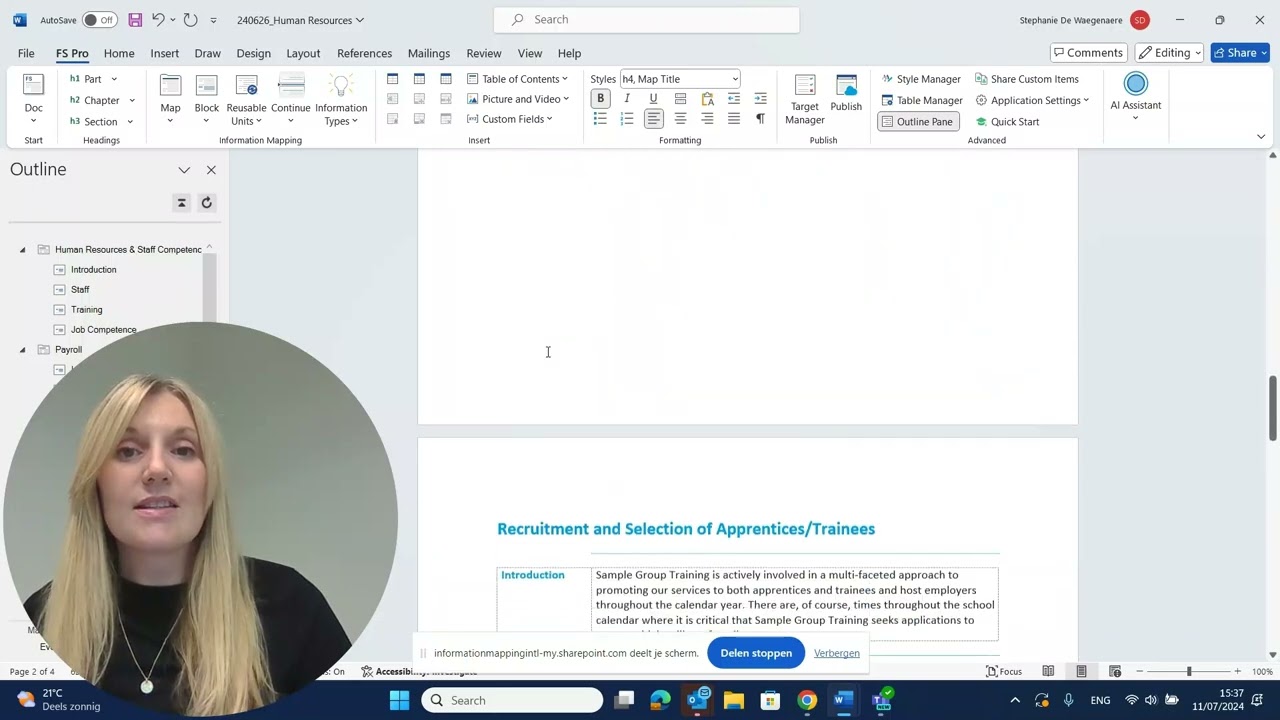Click the Verbergen link
The image size is (1280, 720).
pos(837,653)
